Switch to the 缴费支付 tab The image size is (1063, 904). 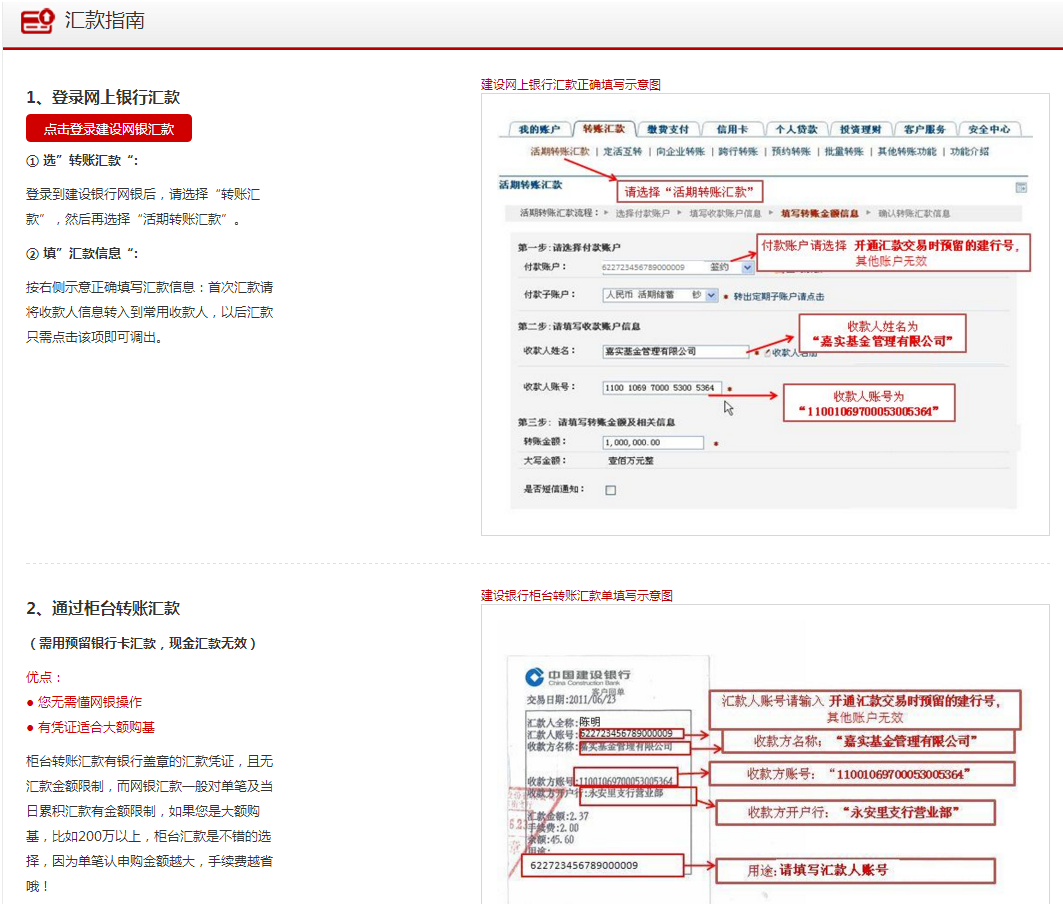pos(667,129)
